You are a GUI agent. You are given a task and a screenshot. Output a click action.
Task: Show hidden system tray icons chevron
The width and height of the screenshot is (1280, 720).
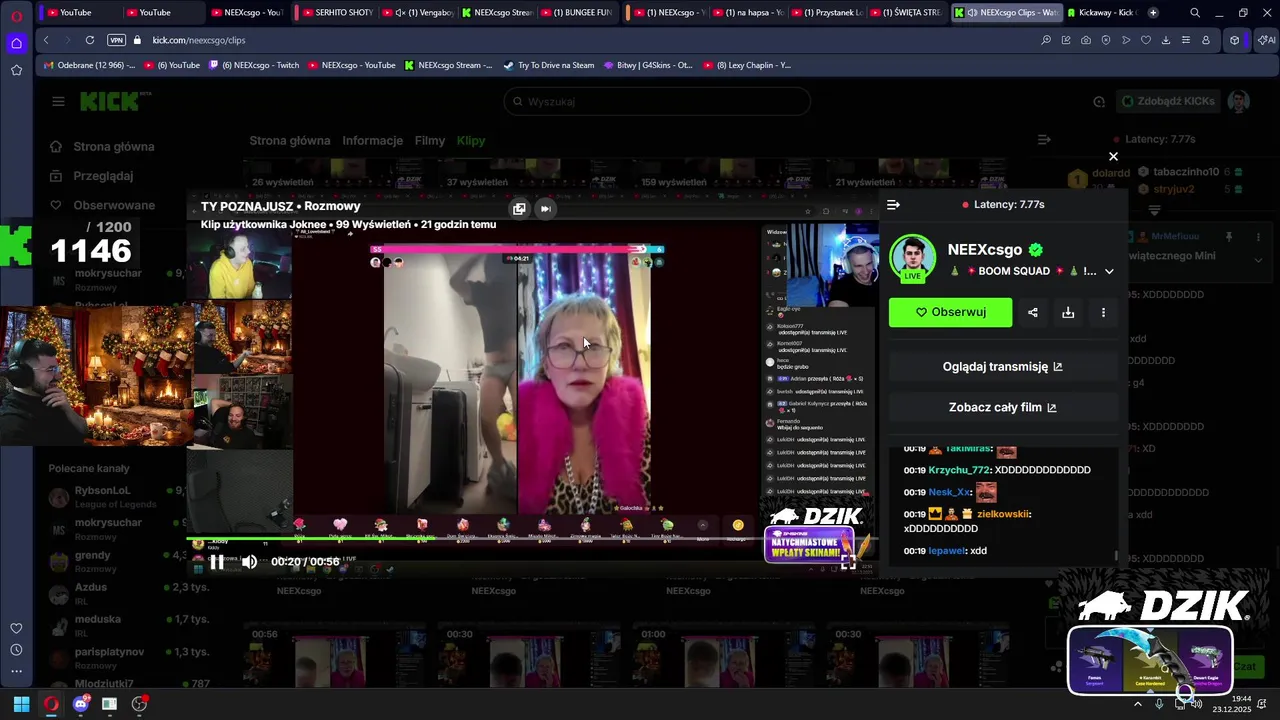click(1137, 704)
